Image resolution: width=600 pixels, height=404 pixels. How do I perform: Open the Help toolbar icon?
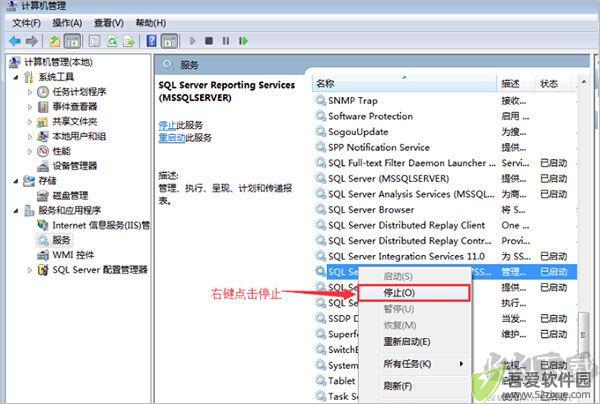(152, 41)
